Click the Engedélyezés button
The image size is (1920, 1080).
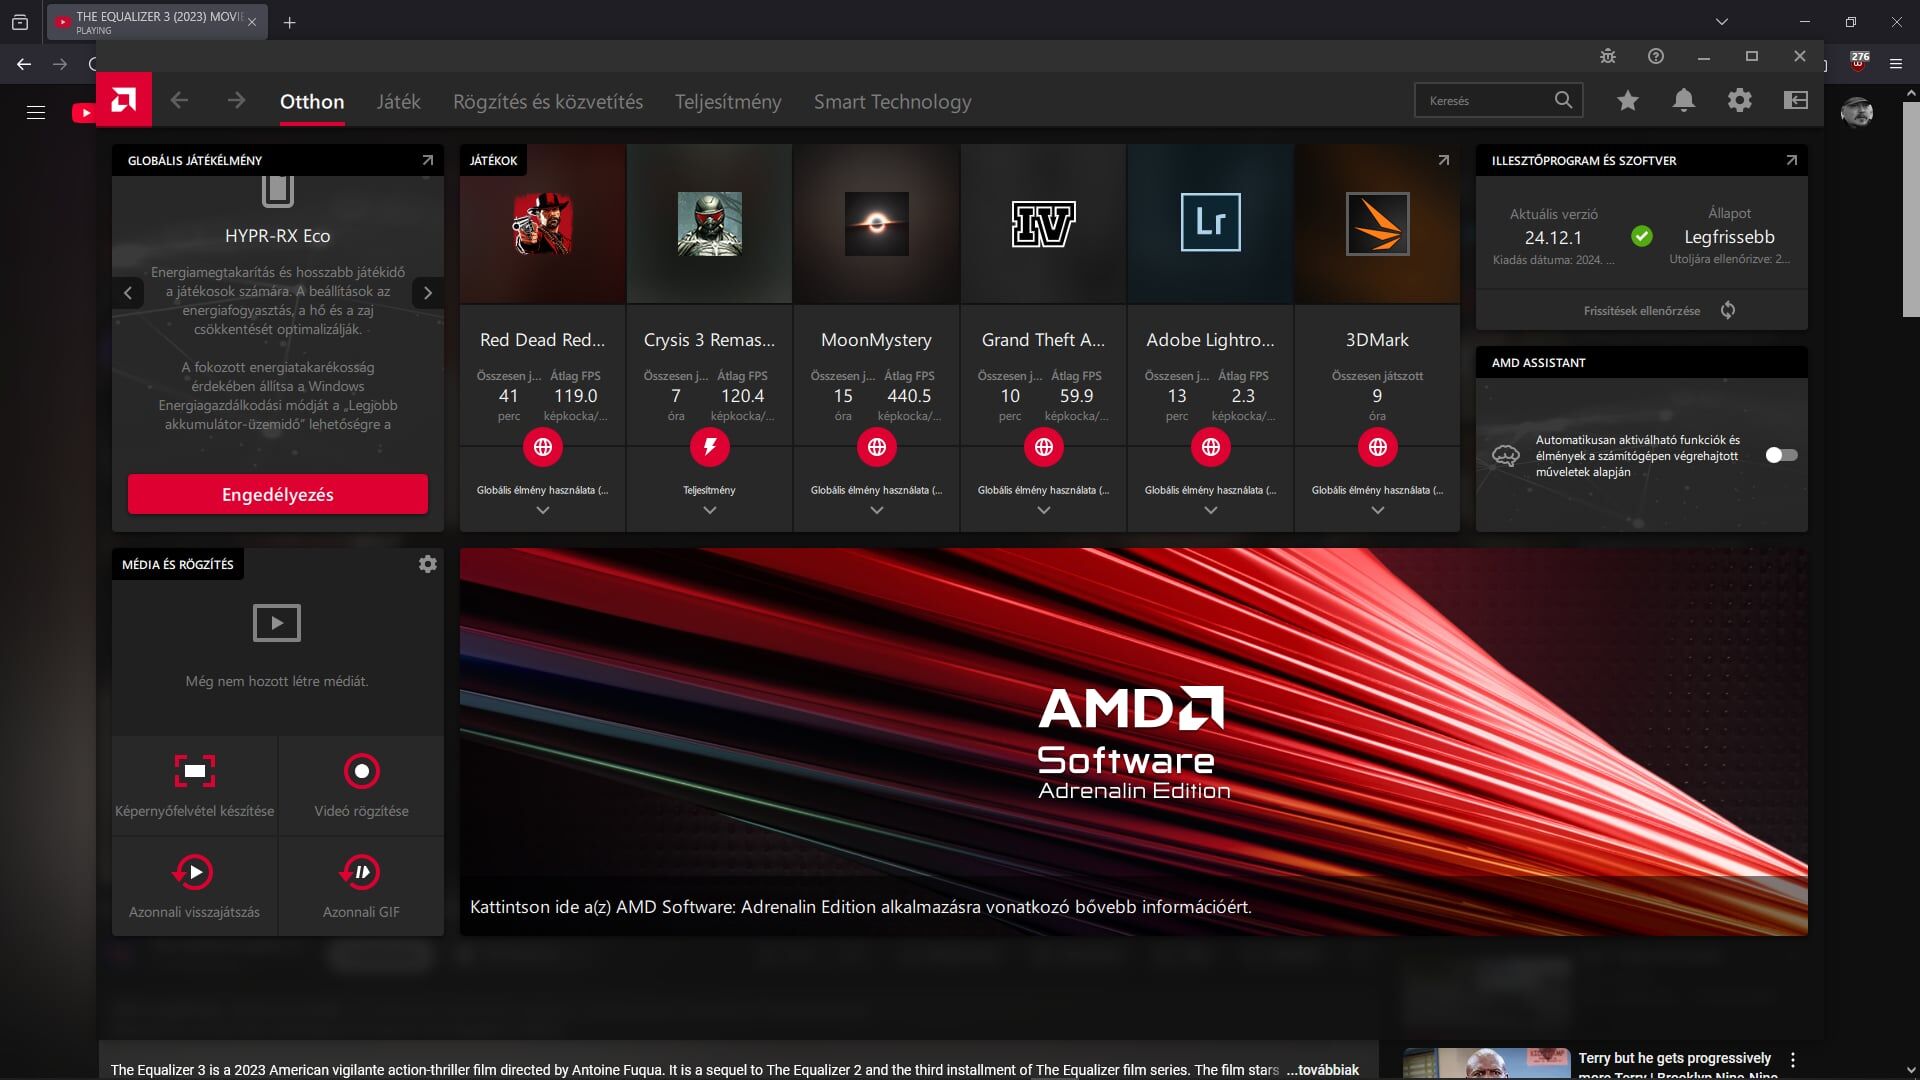coord(278,494)
